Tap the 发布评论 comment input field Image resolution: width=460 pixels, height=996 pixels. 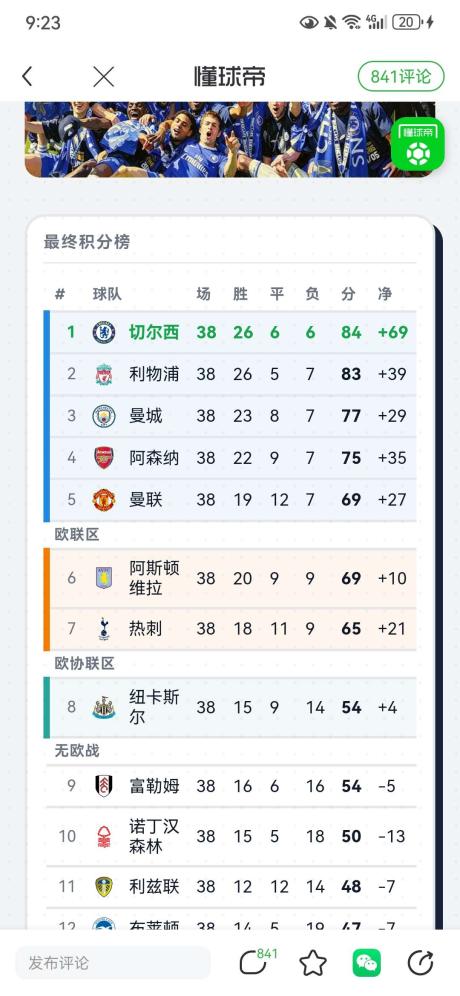pyautogui.click(x=112, y=963)
